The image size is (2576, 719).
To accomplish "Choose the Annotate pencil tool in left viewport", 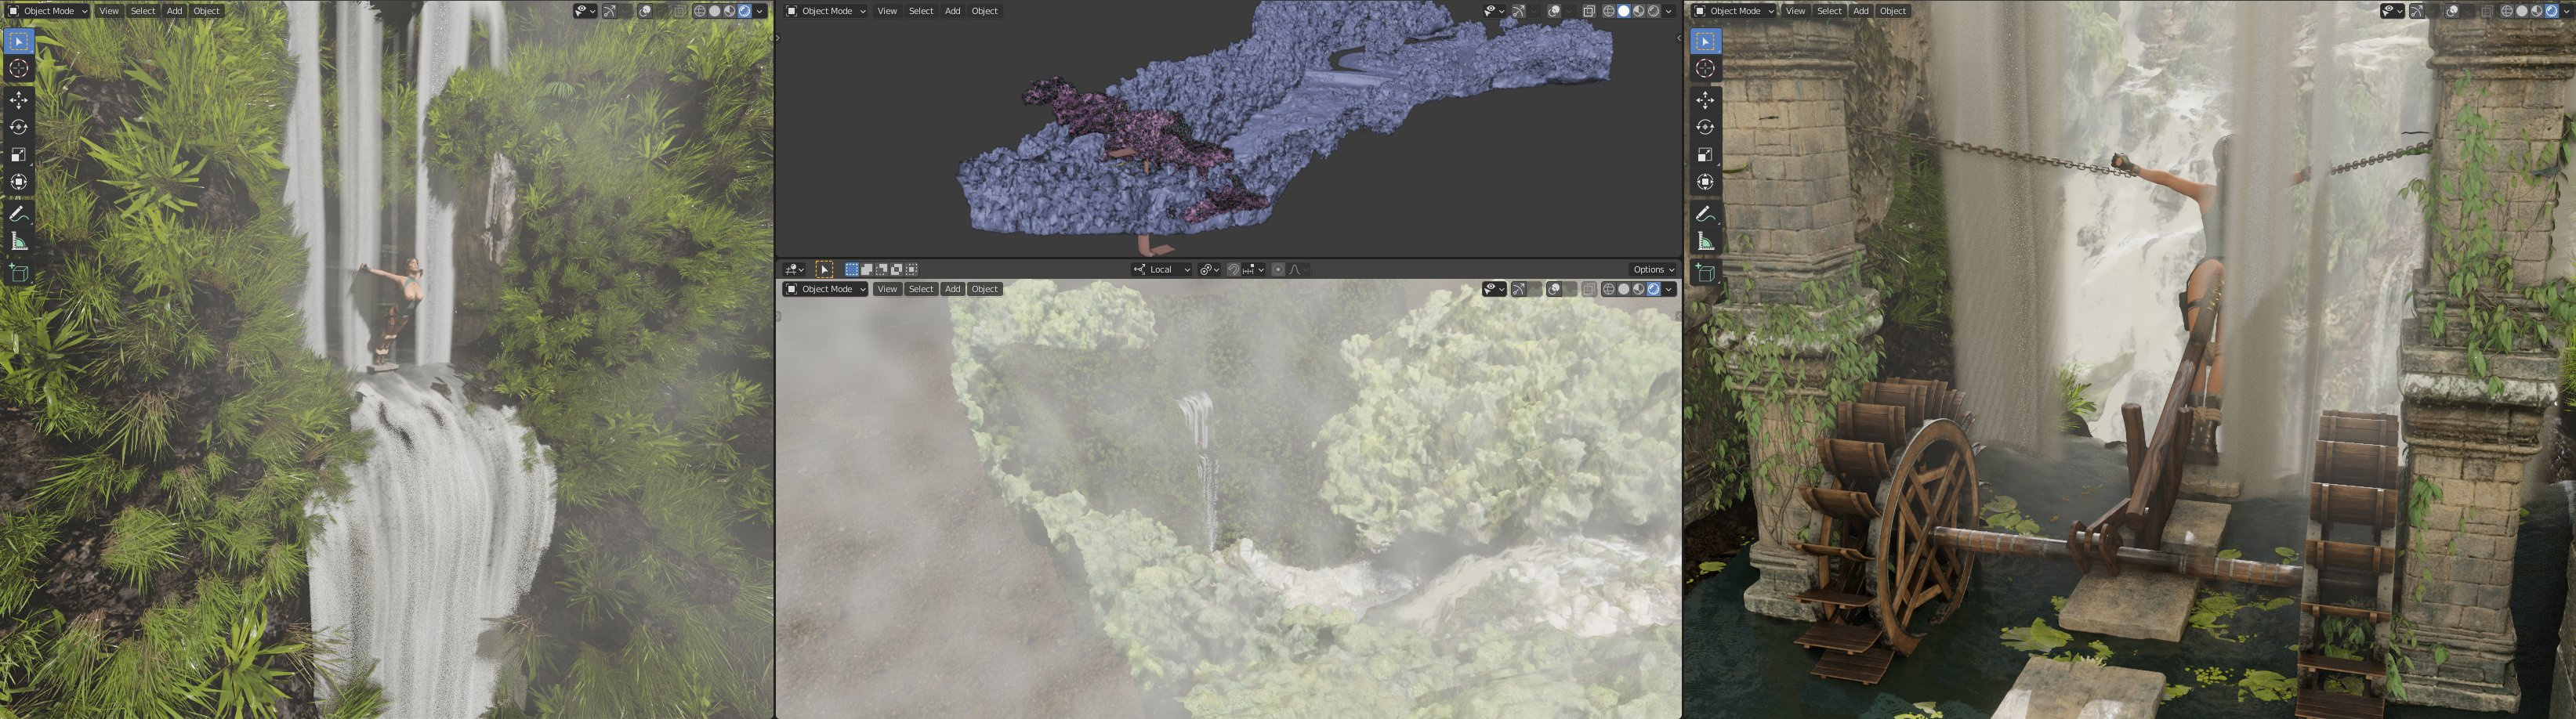I will pyautogui.click(x=19, y=214).
